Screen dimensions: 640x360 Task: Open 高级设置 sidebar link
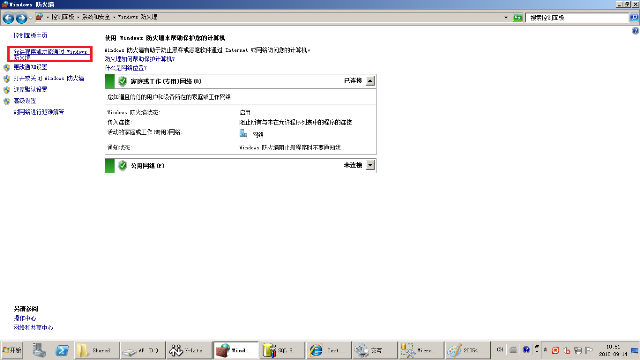point(24,101)
